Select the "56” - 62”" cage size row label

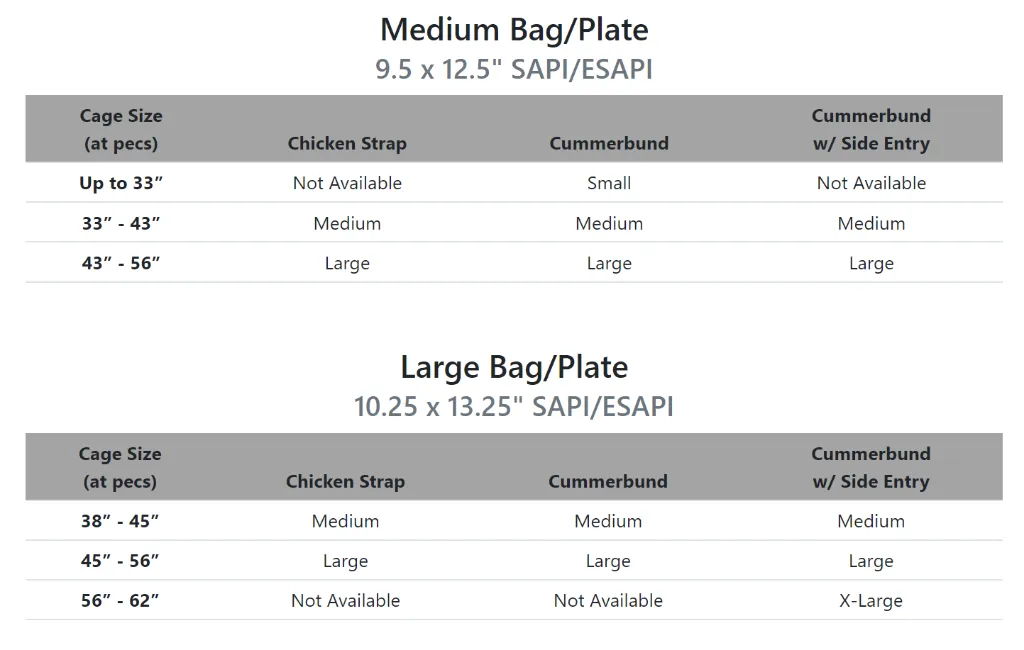[120, 601]
